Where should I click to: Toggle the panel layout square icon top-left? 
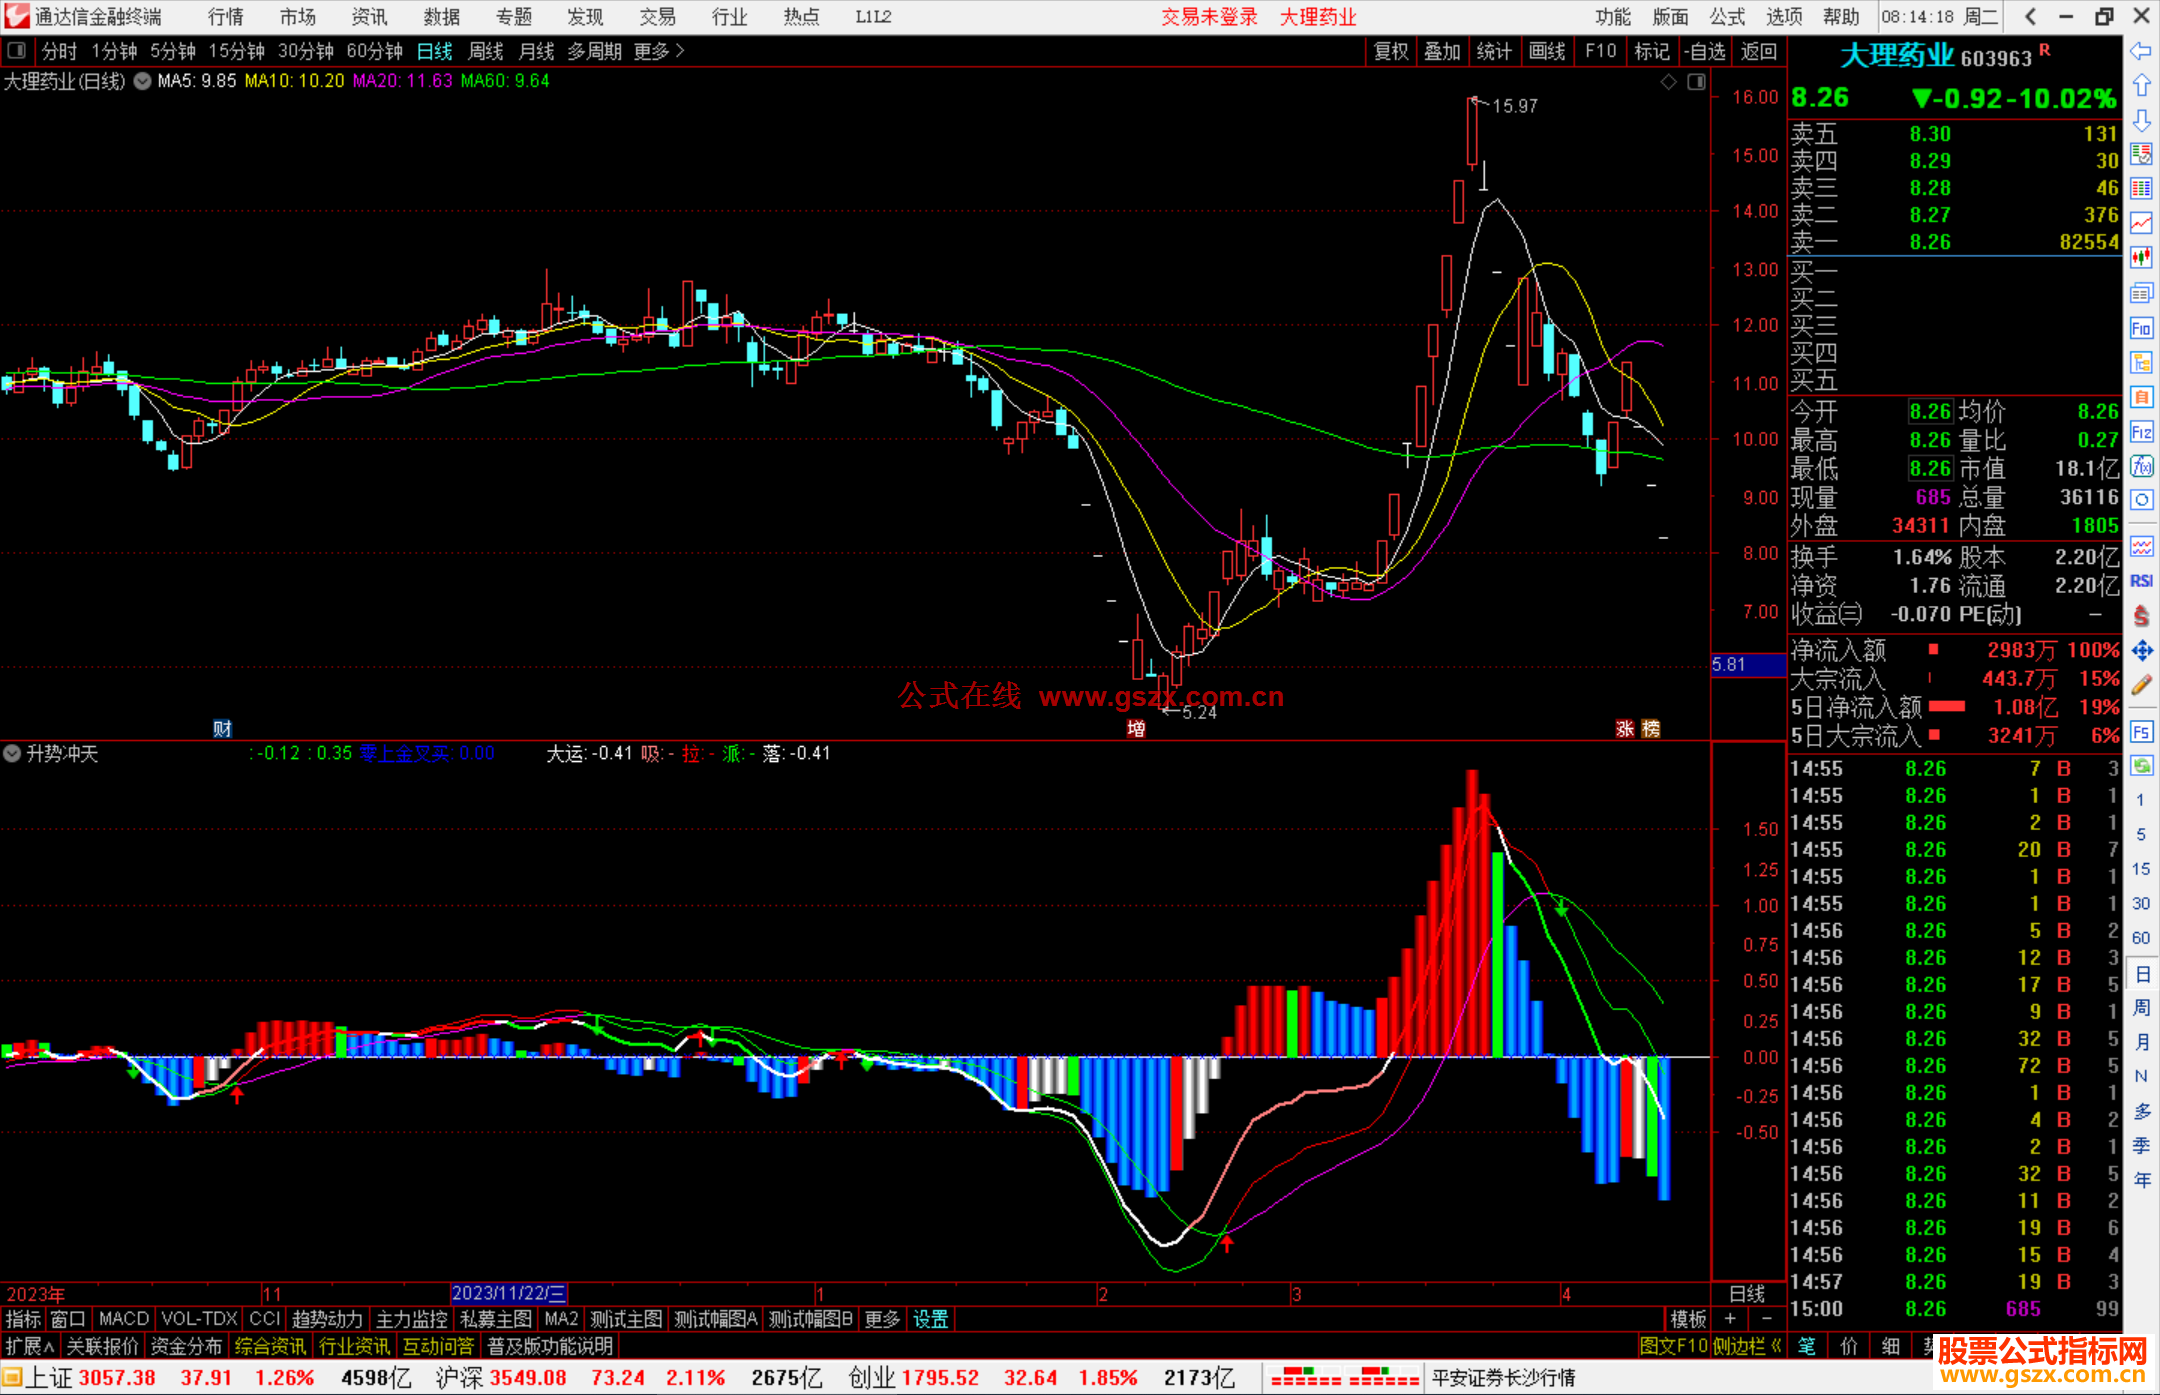point(16,51)
